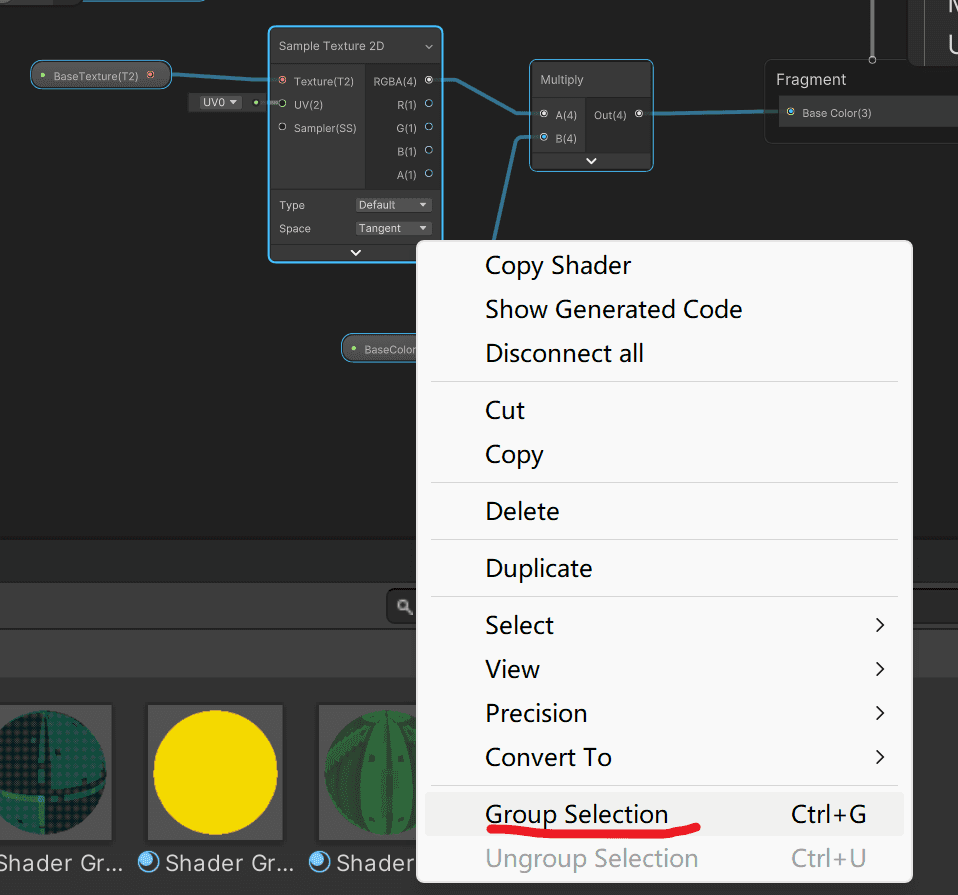The height and width of the screenshot is (895, 958).
Task: Expand the Multiply node bottom chevron
Action: [x=591, y=161]
